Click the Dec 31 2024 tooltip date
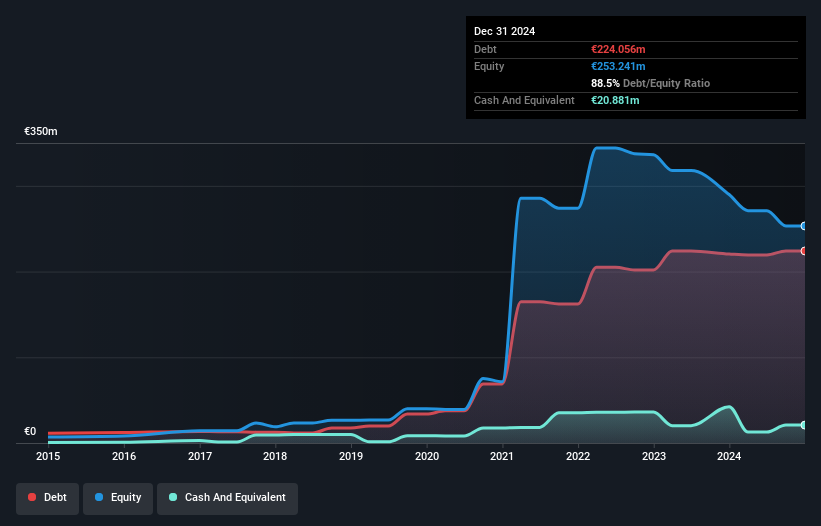This screenshot has width=821, height=526. [504, 31]
